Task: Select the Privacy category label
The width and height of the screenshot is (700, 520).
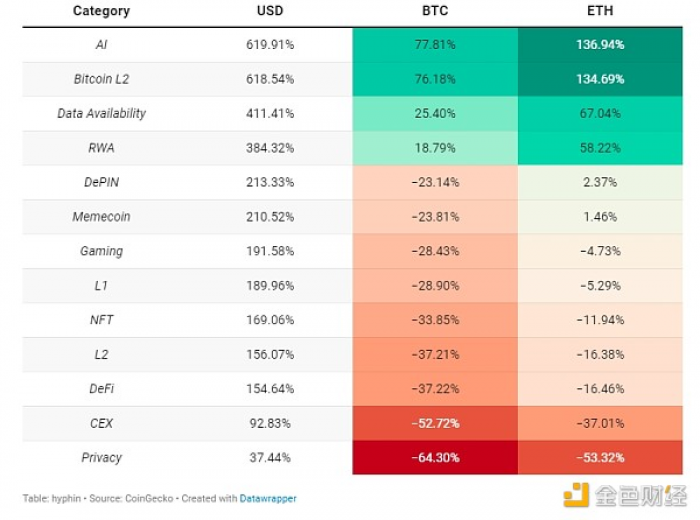Action: pyautogui.click(x=101, y=458)
